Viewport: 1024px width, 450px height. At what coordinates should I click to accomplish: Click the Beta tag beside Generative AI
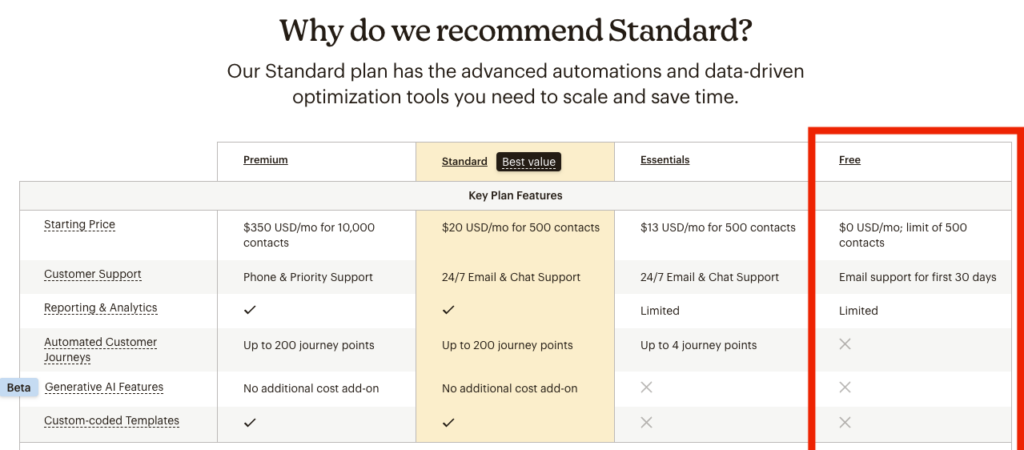point(19,387)
